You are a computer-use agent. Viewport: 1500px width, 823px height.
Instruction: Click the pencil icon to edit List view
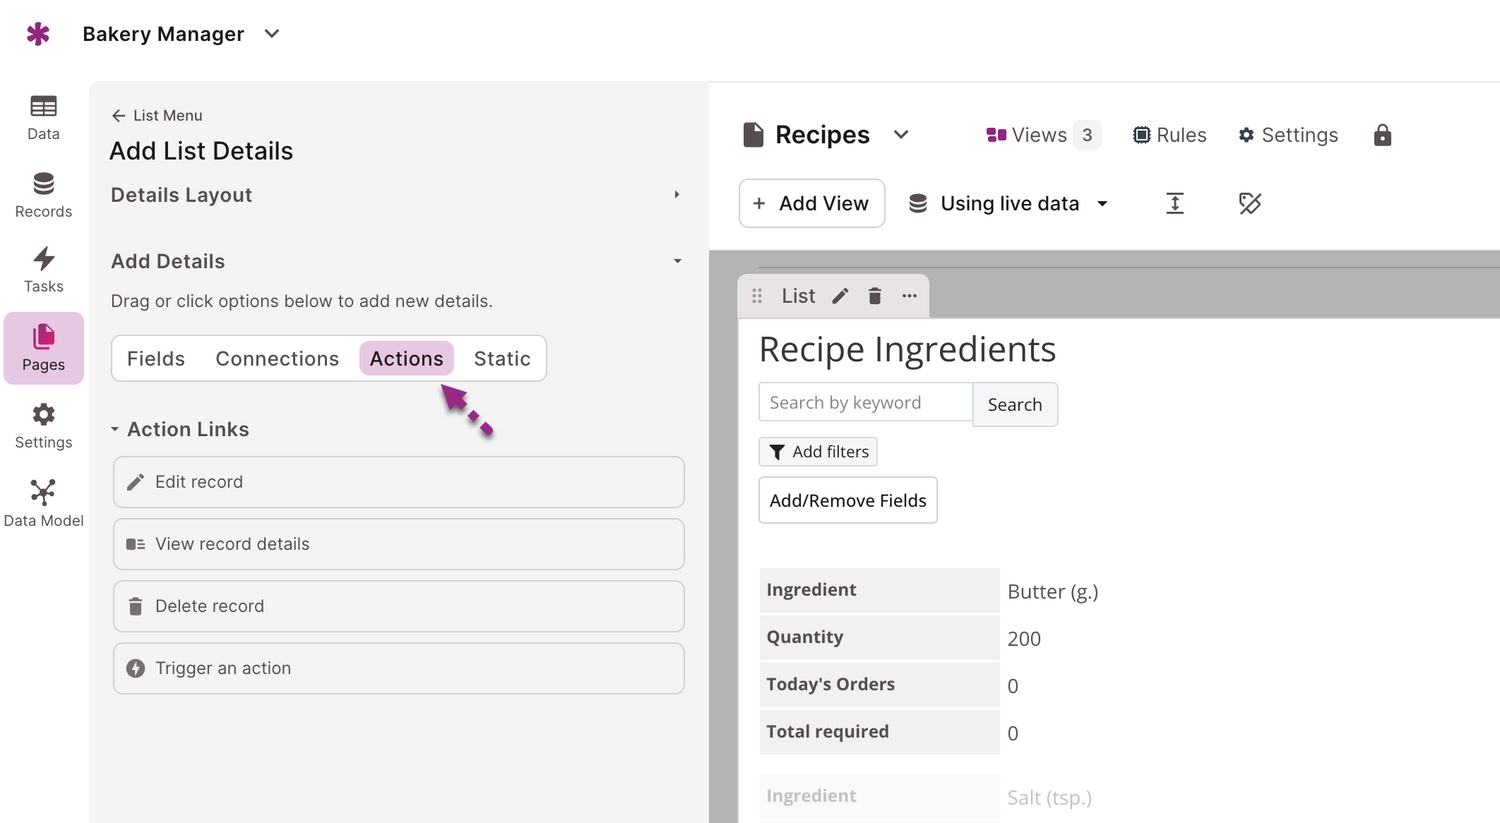[x=841, y=296]
